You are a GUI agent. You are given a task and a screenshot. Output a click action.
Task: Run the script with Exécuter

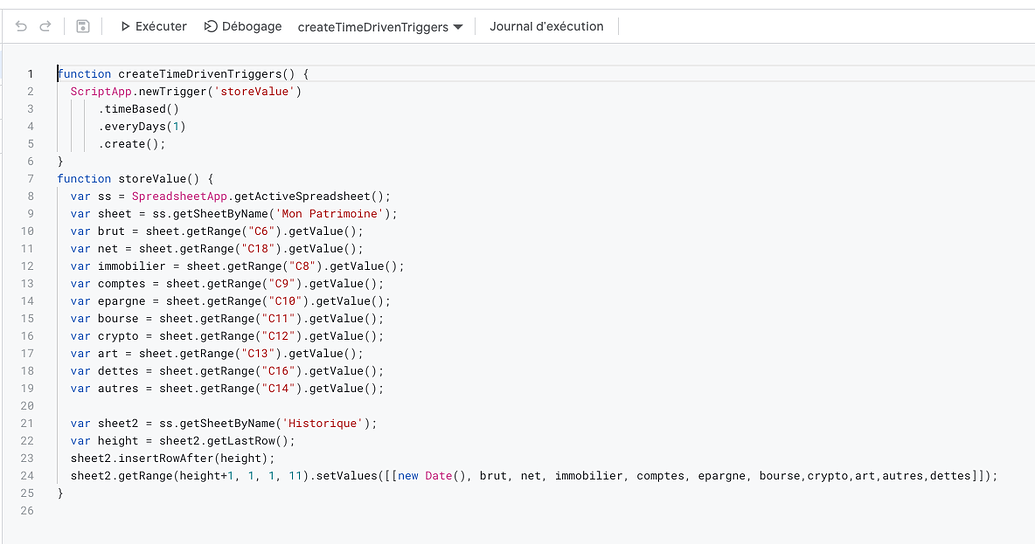point(154,26)
